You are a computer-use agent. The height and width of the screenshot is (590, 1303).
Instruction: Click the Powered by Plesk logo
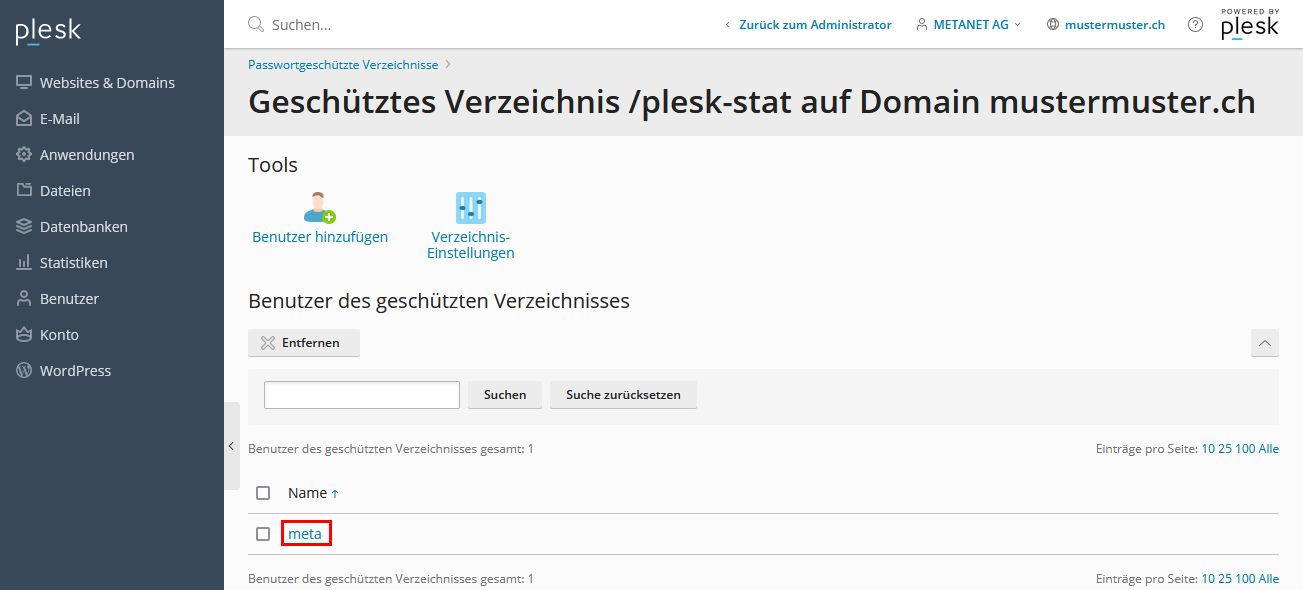click(1249, 25)
